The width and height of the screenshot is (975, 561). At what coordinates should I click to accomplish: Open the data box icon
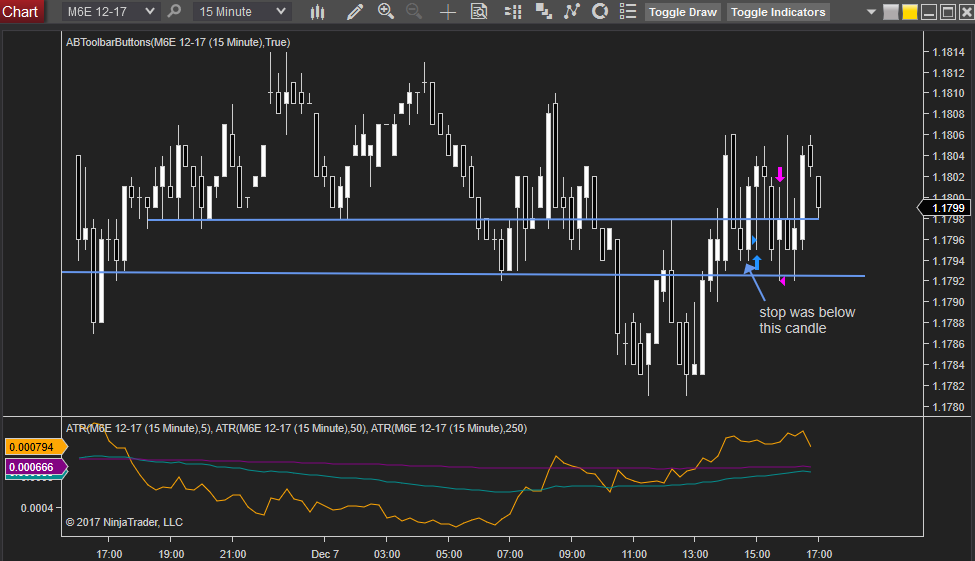click(479, 12)
